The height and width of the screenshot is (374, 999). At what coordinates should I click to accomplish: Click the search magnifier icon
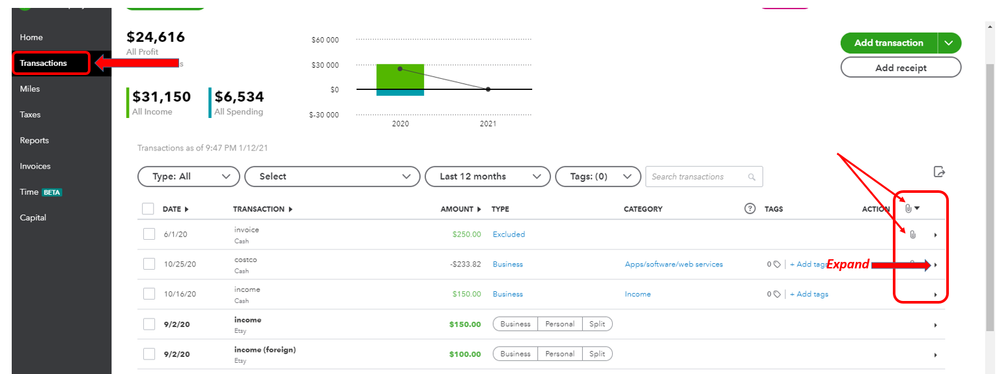(x=752, y=177)
